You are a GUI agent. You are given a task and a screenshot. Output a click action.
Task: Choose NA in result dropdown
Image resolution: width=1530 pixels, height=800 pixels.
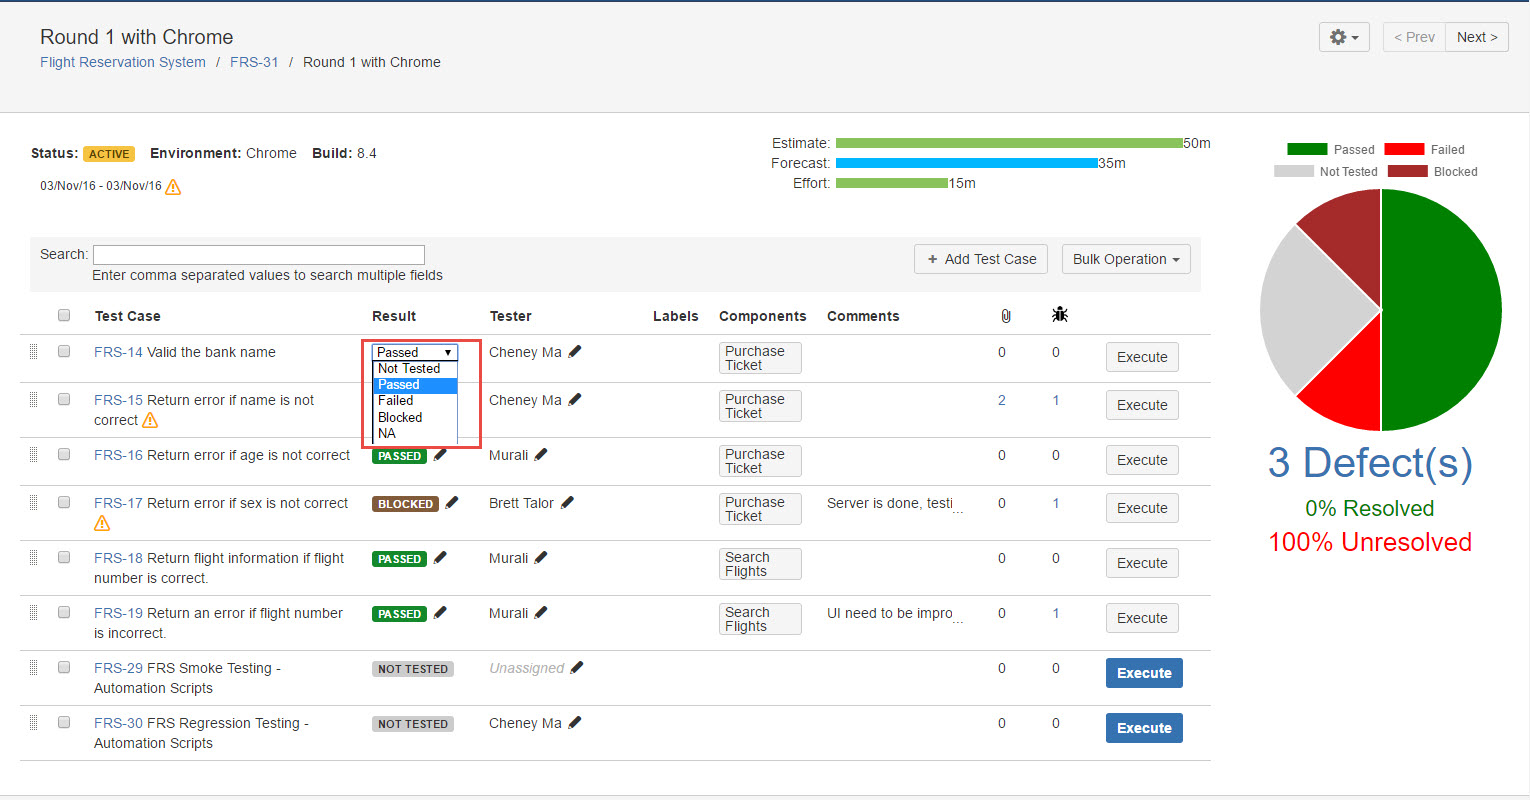[415, 433]
